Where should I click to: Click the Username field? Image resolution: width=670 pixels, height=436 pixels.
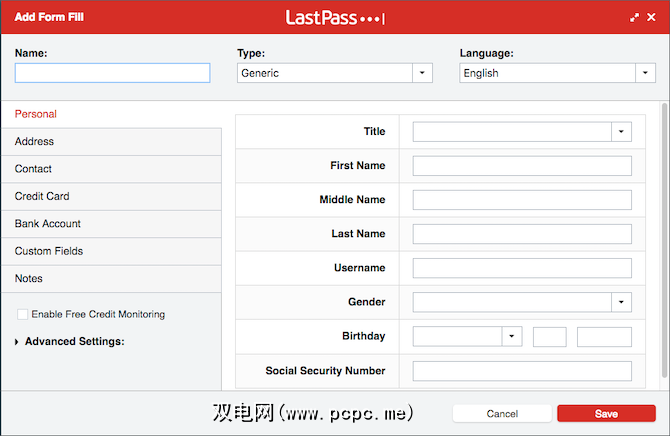[x=522, y=268]
